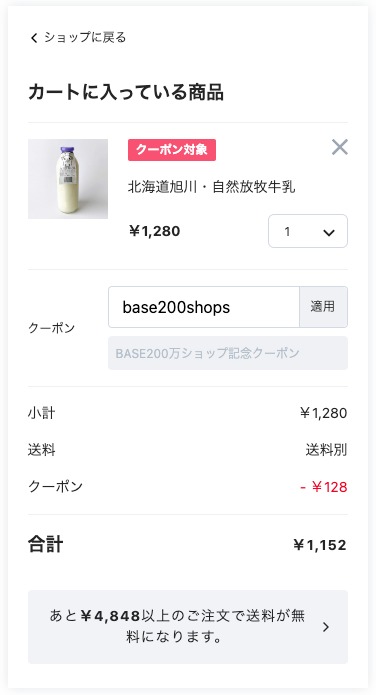The width and height of the screenshot is (376, 695).
Task: Remove the milk item with X icon
Action: click(x=340, y=147)
